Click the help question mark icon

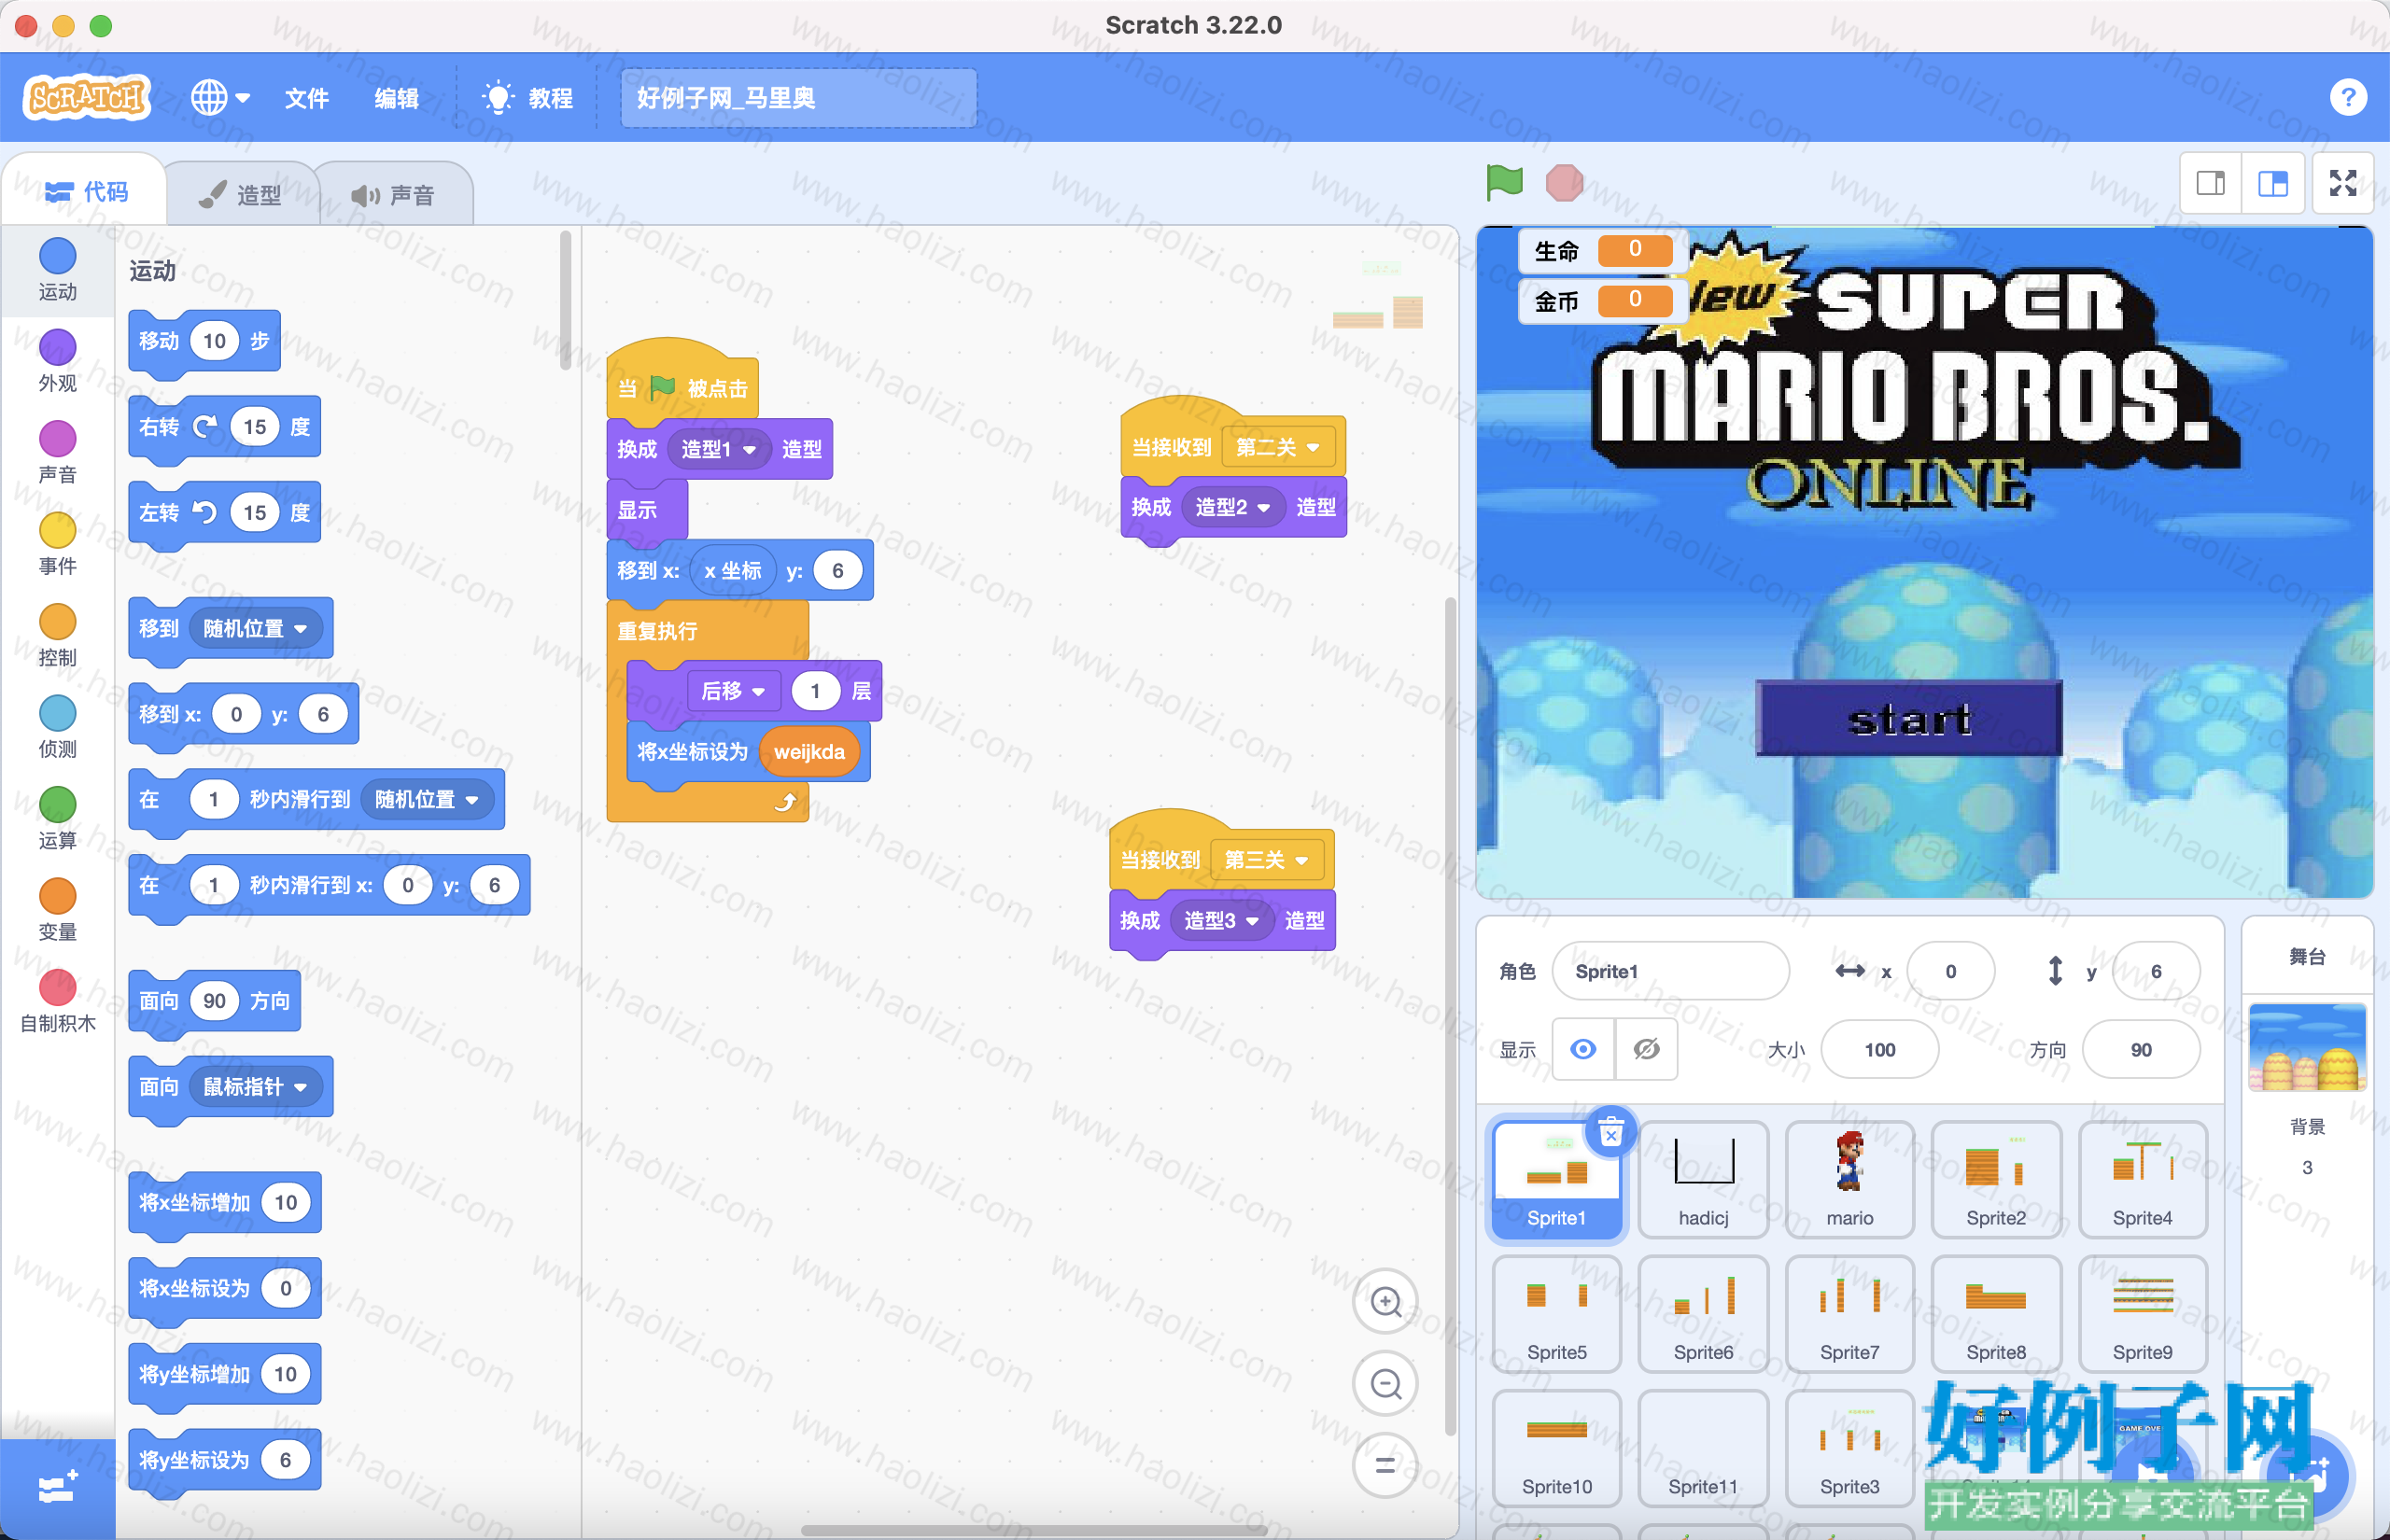(x=2347, y=98)
